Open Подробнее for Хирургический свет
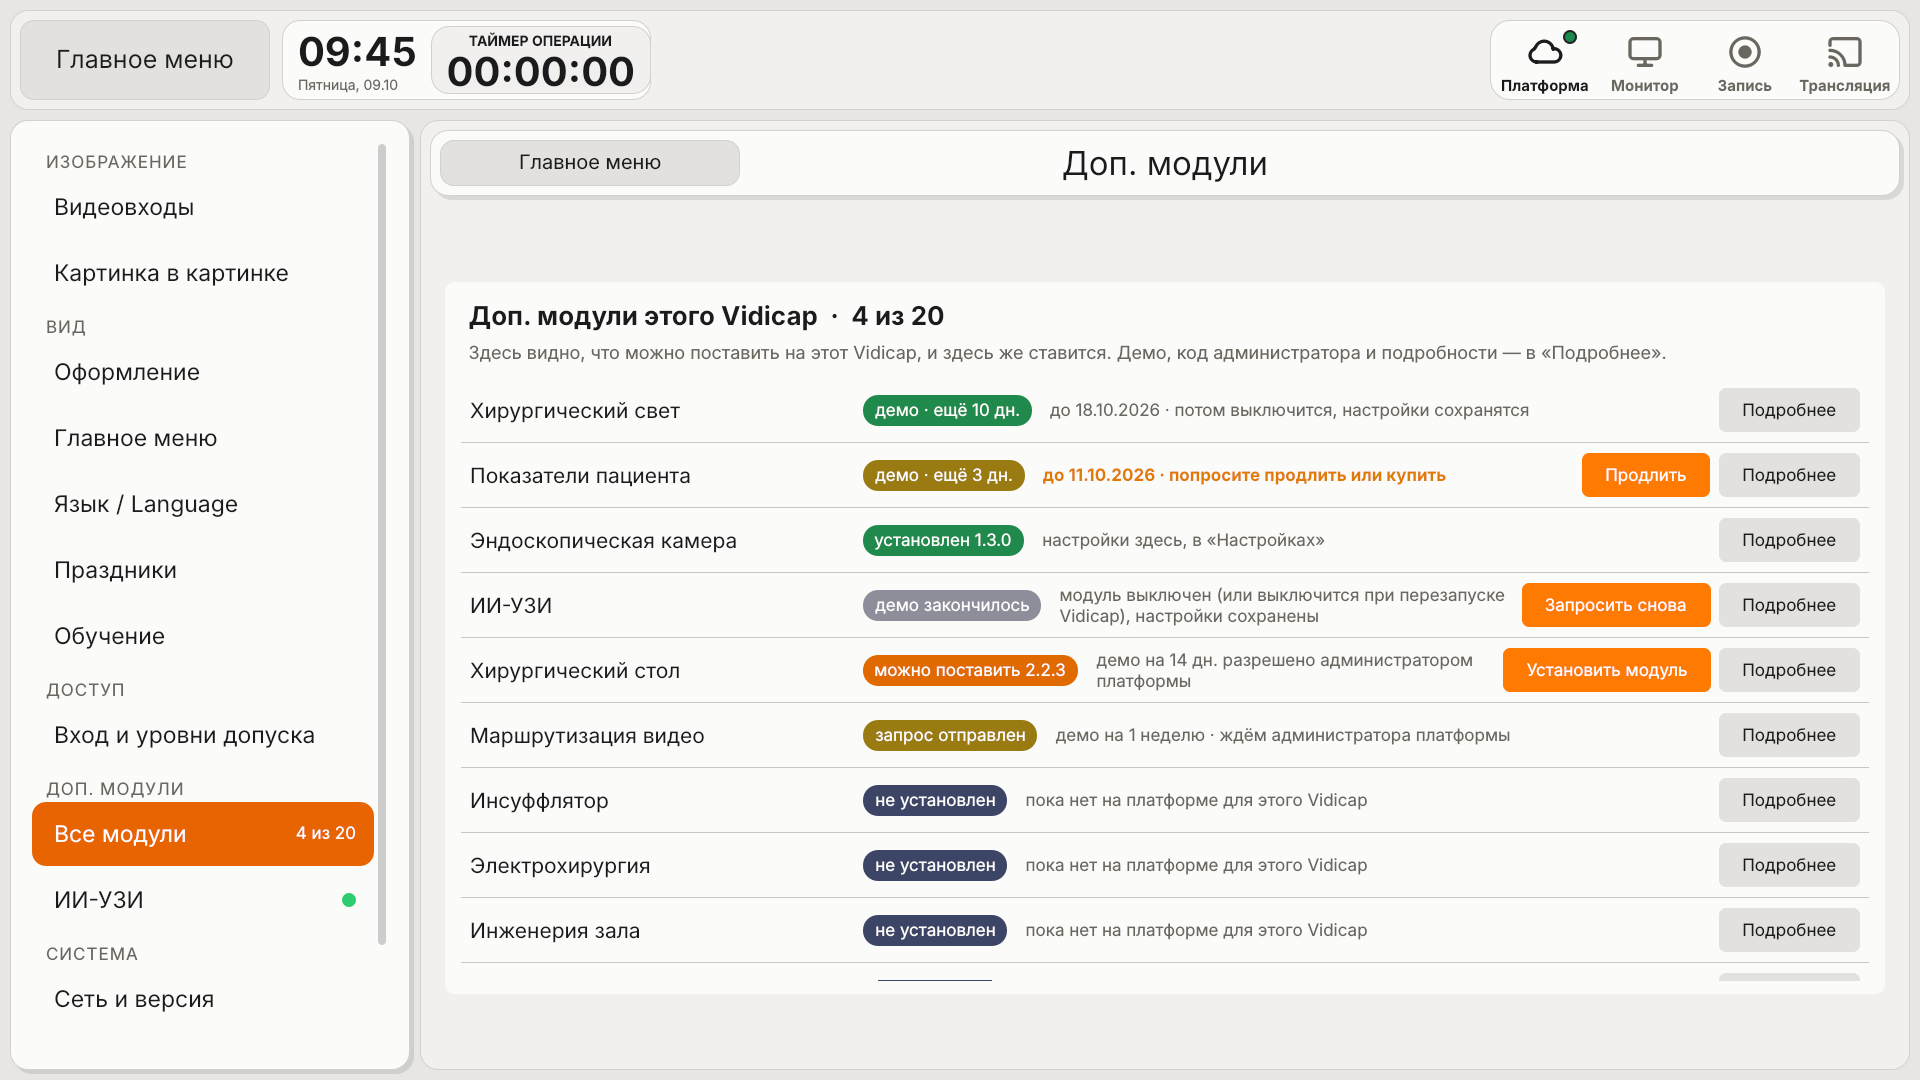Viewport: 1920px width, 1080px height. pos(1788,410)
